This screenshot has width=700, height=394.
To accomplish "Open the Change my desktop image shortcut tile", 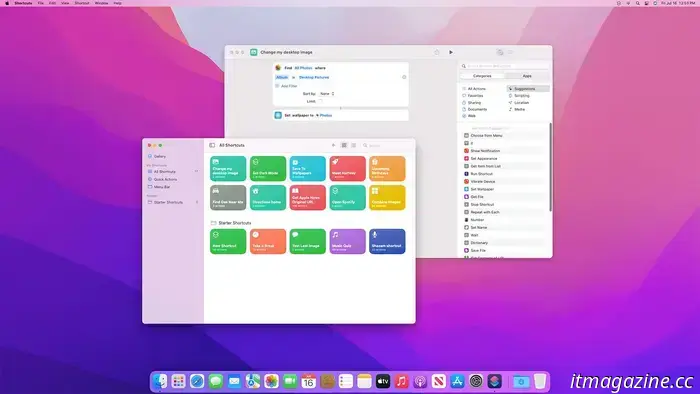I will (228, 169).
